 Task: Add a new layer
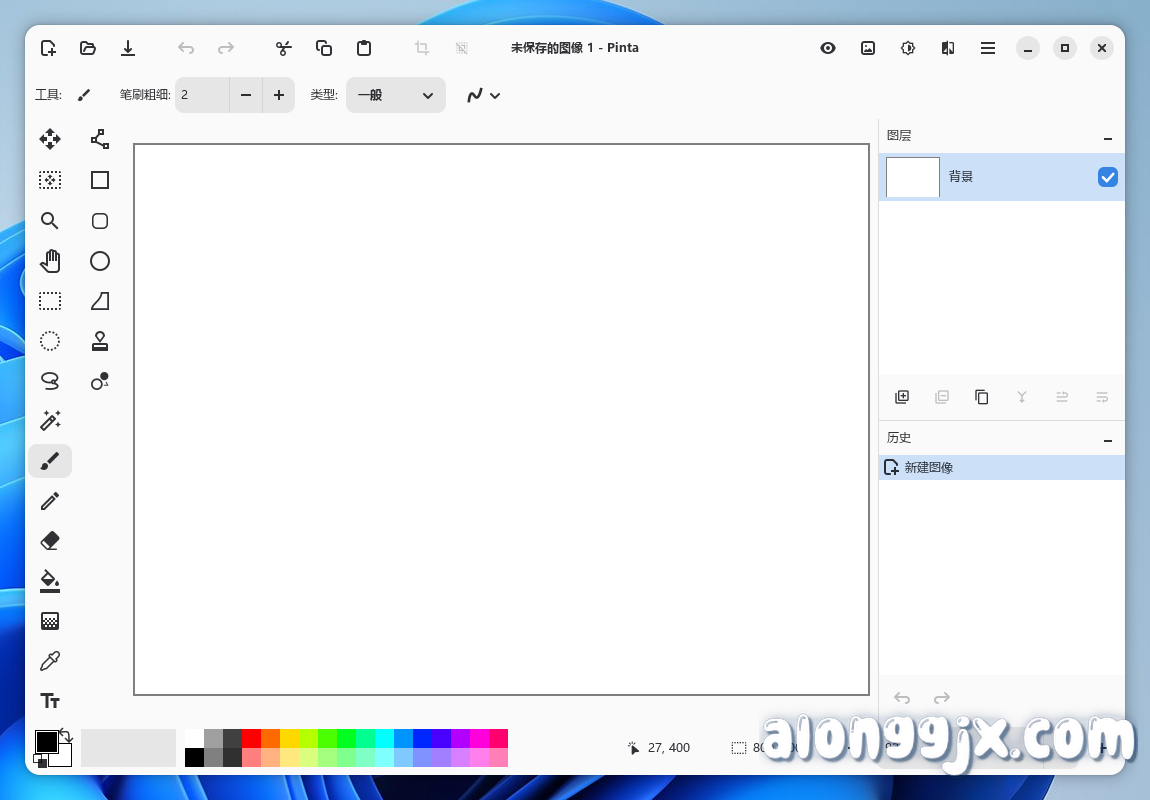tap(901, 397)
